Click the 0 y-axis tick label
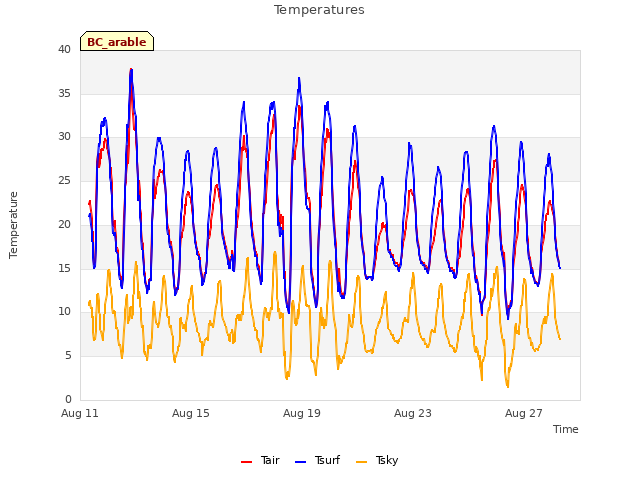Viewport: 640px width, 480px height. 68,400
